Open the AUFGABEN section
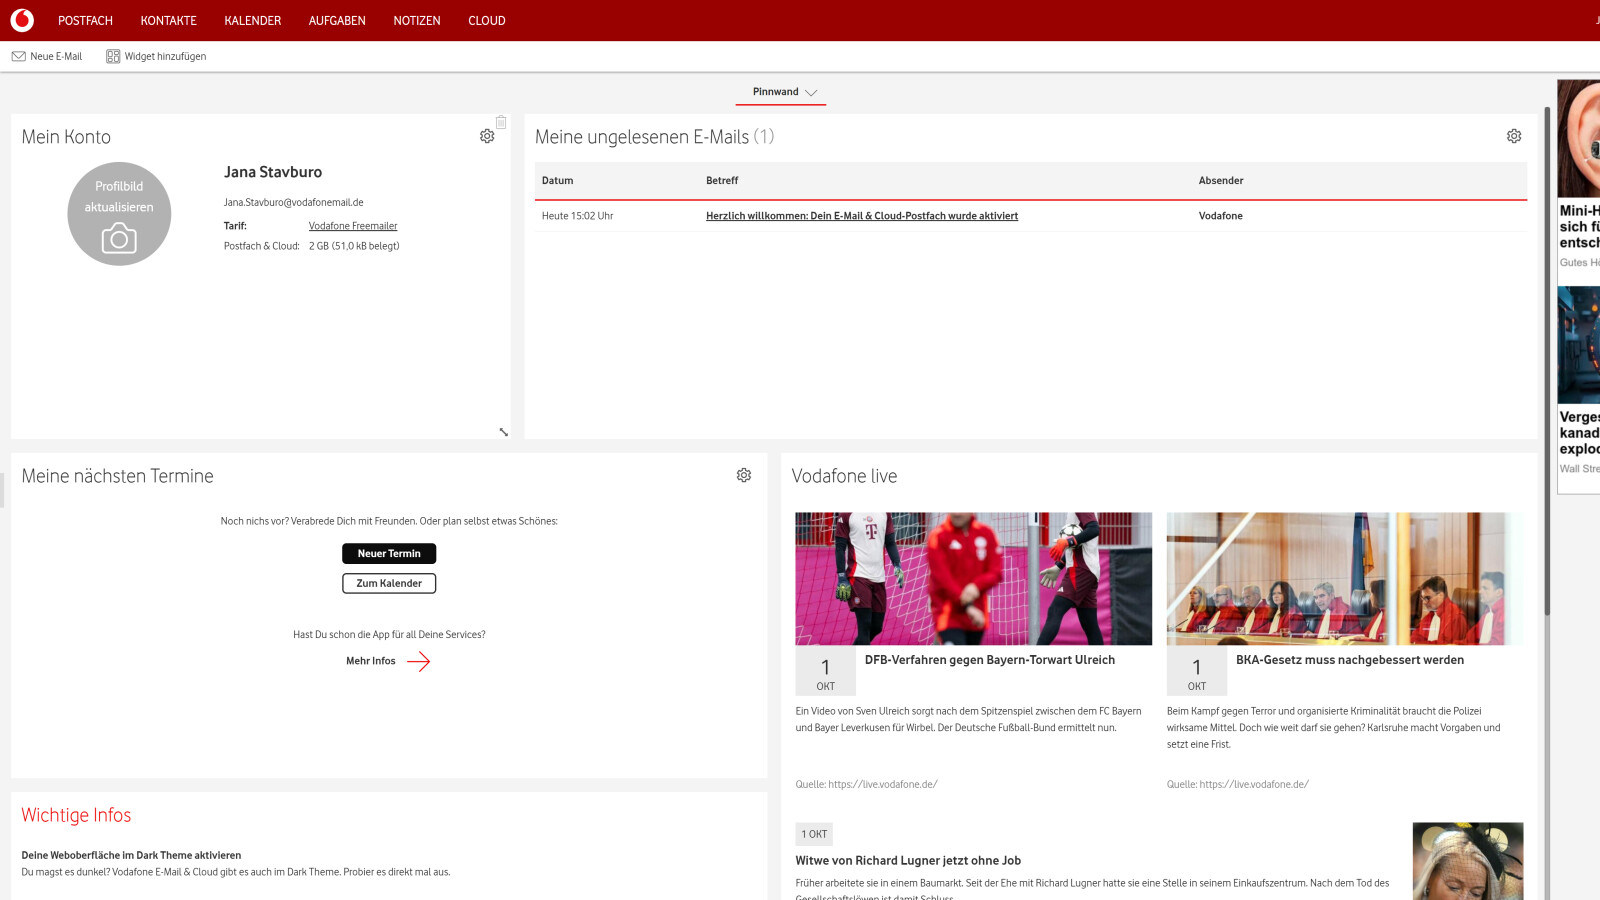1600x900 pixels. (x=336, y=20)
